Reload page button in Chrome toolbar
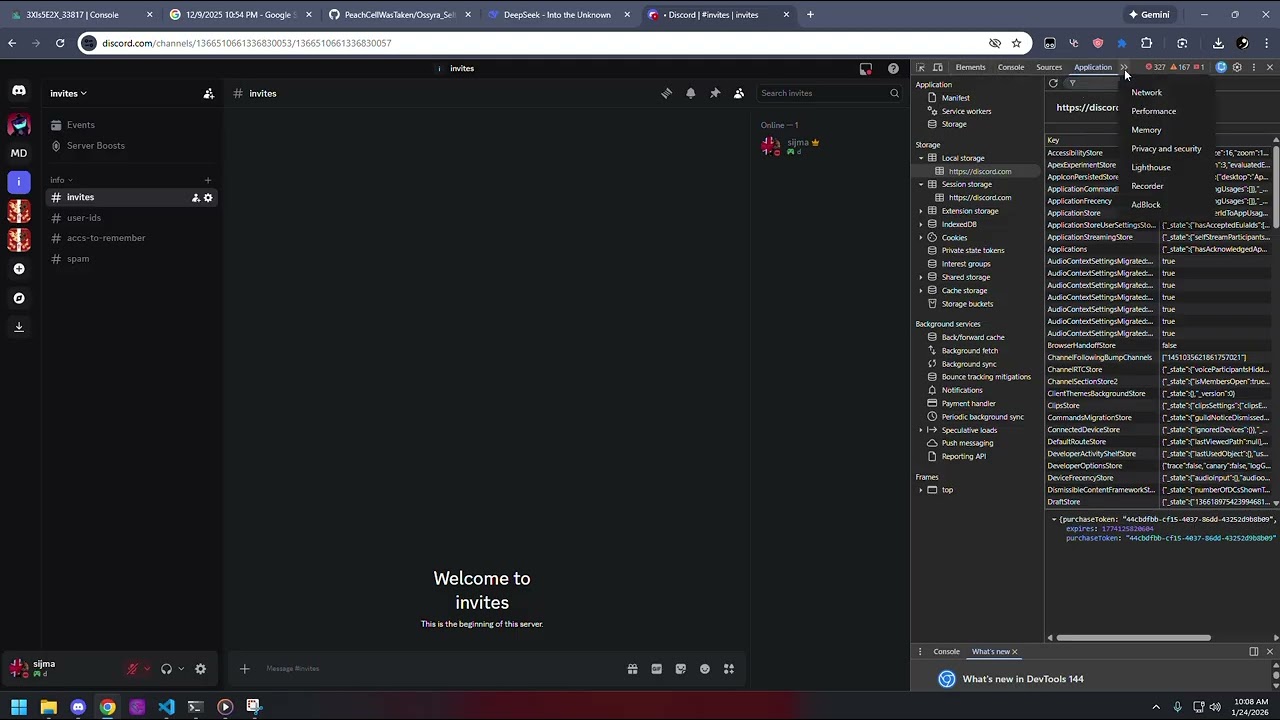This screenshot has width=1280, height=720. point(60,43)
